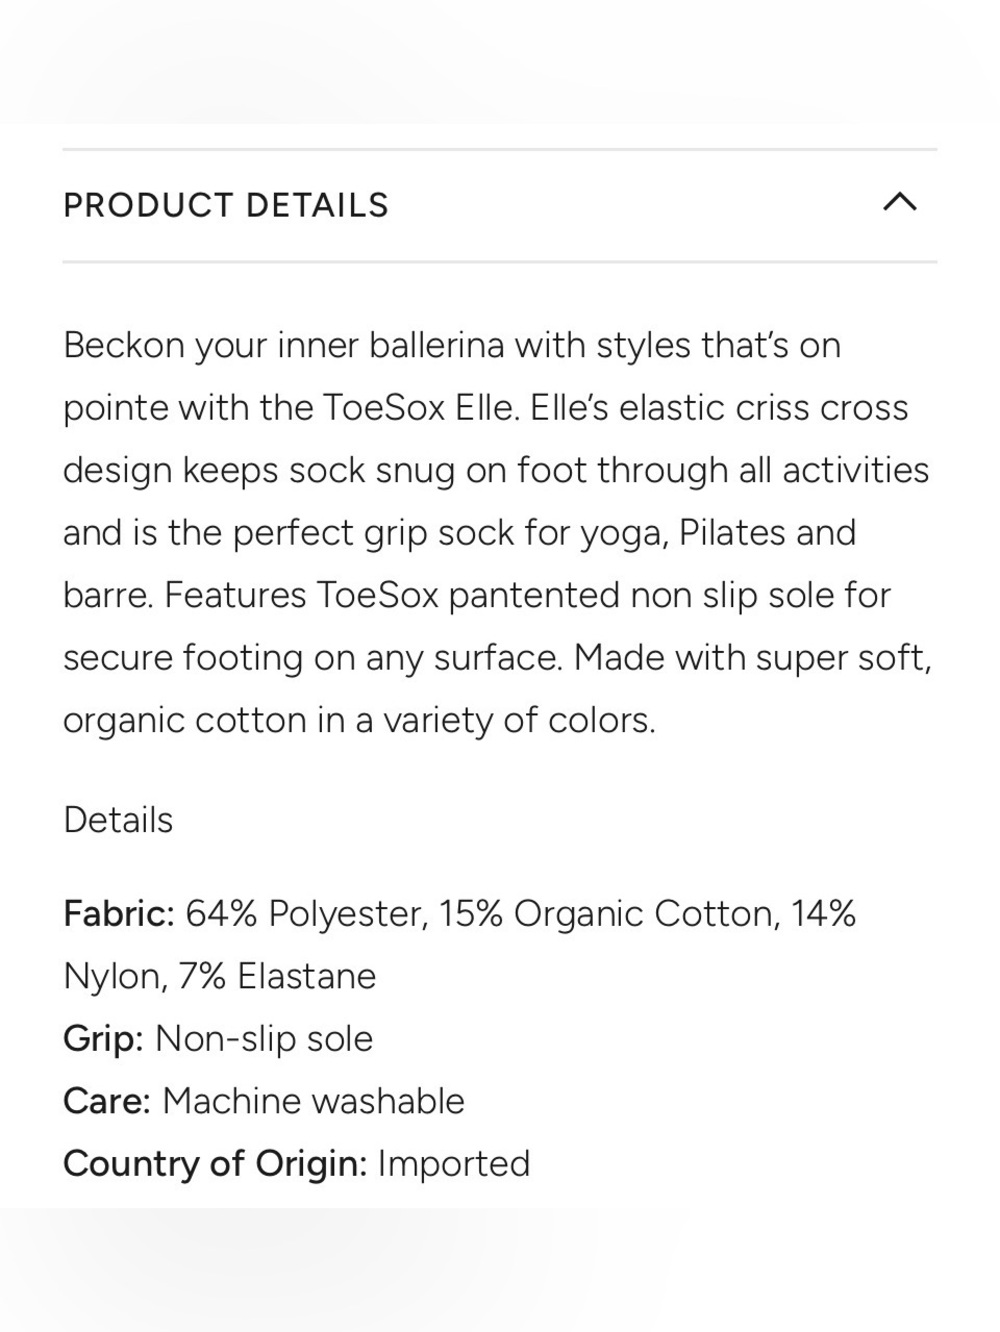Image resolution: width=1000 pixels, height=1332 pixels.
Task: Click the Machine washable value text
Action: [x=313, y=1101]
